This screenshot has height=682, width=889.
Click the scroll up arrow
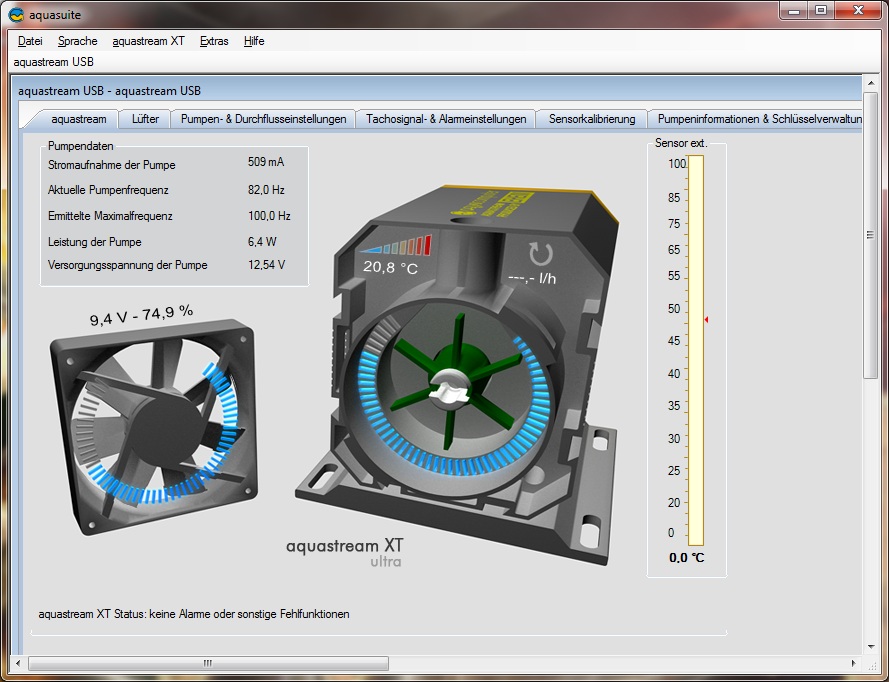click(x=870, y=83)
